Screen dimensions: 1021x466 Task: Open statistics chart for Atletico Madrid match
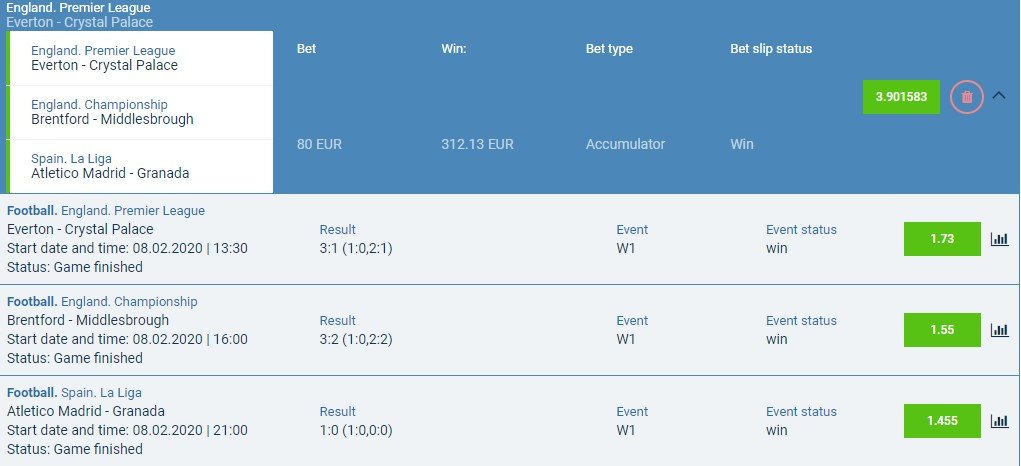(1000, 421)
